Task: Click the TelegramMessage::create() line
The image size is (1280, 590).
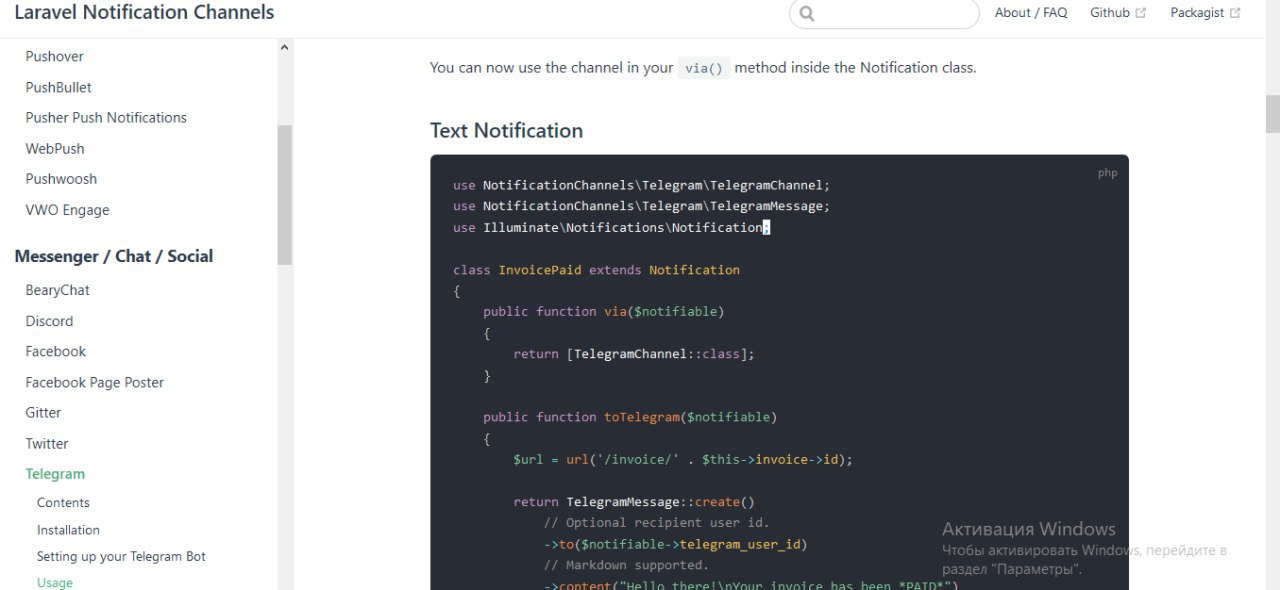Action: [634, 502]
